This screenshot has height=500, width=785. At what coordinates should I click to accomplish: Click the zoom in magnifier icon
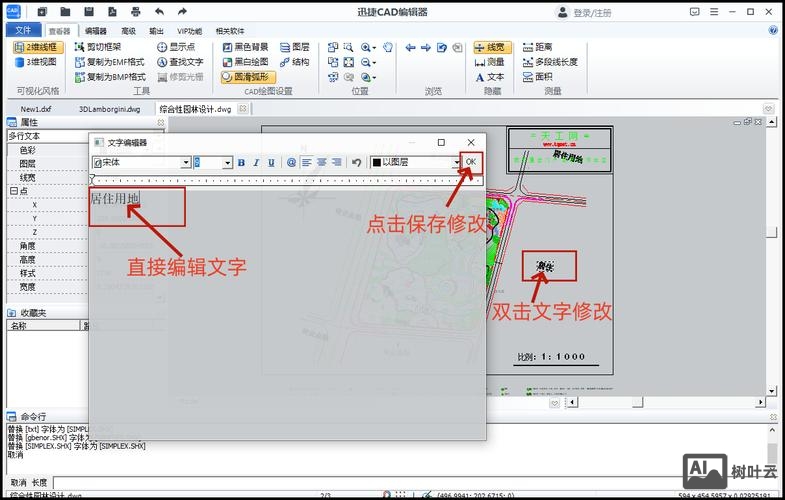pos(366,48)
